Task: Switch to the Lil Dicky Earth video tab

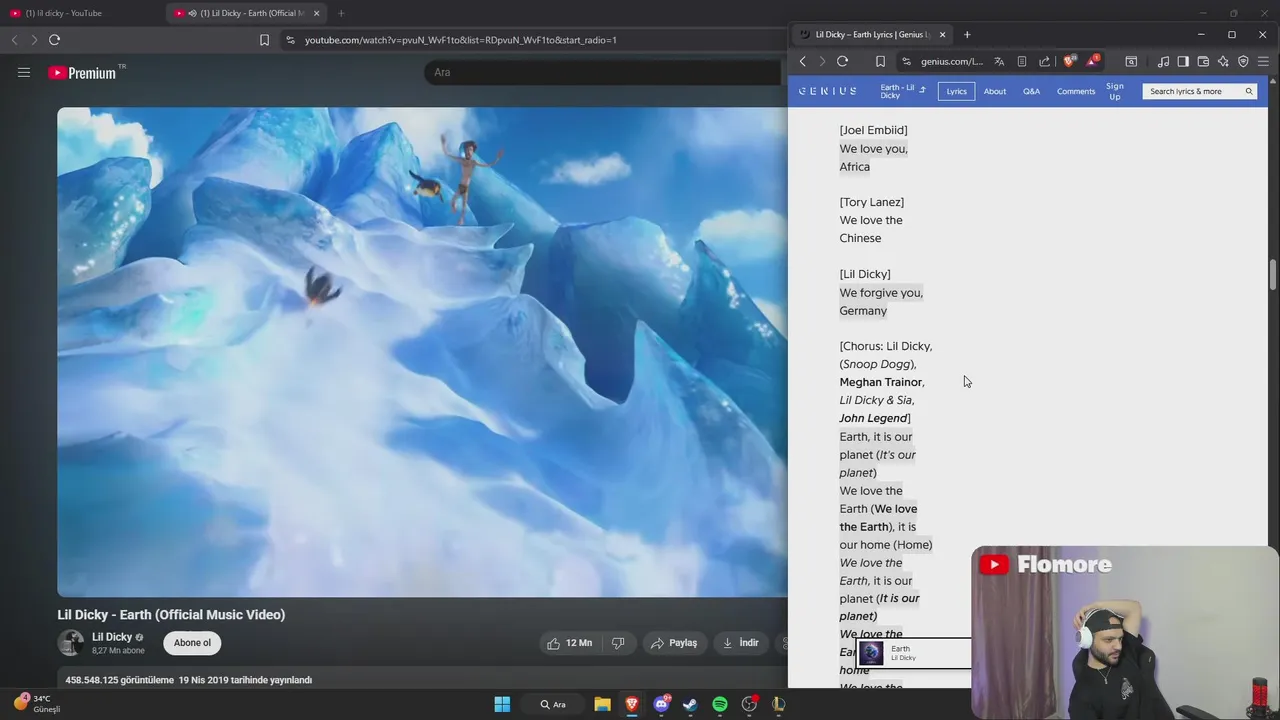Action: 245,13
